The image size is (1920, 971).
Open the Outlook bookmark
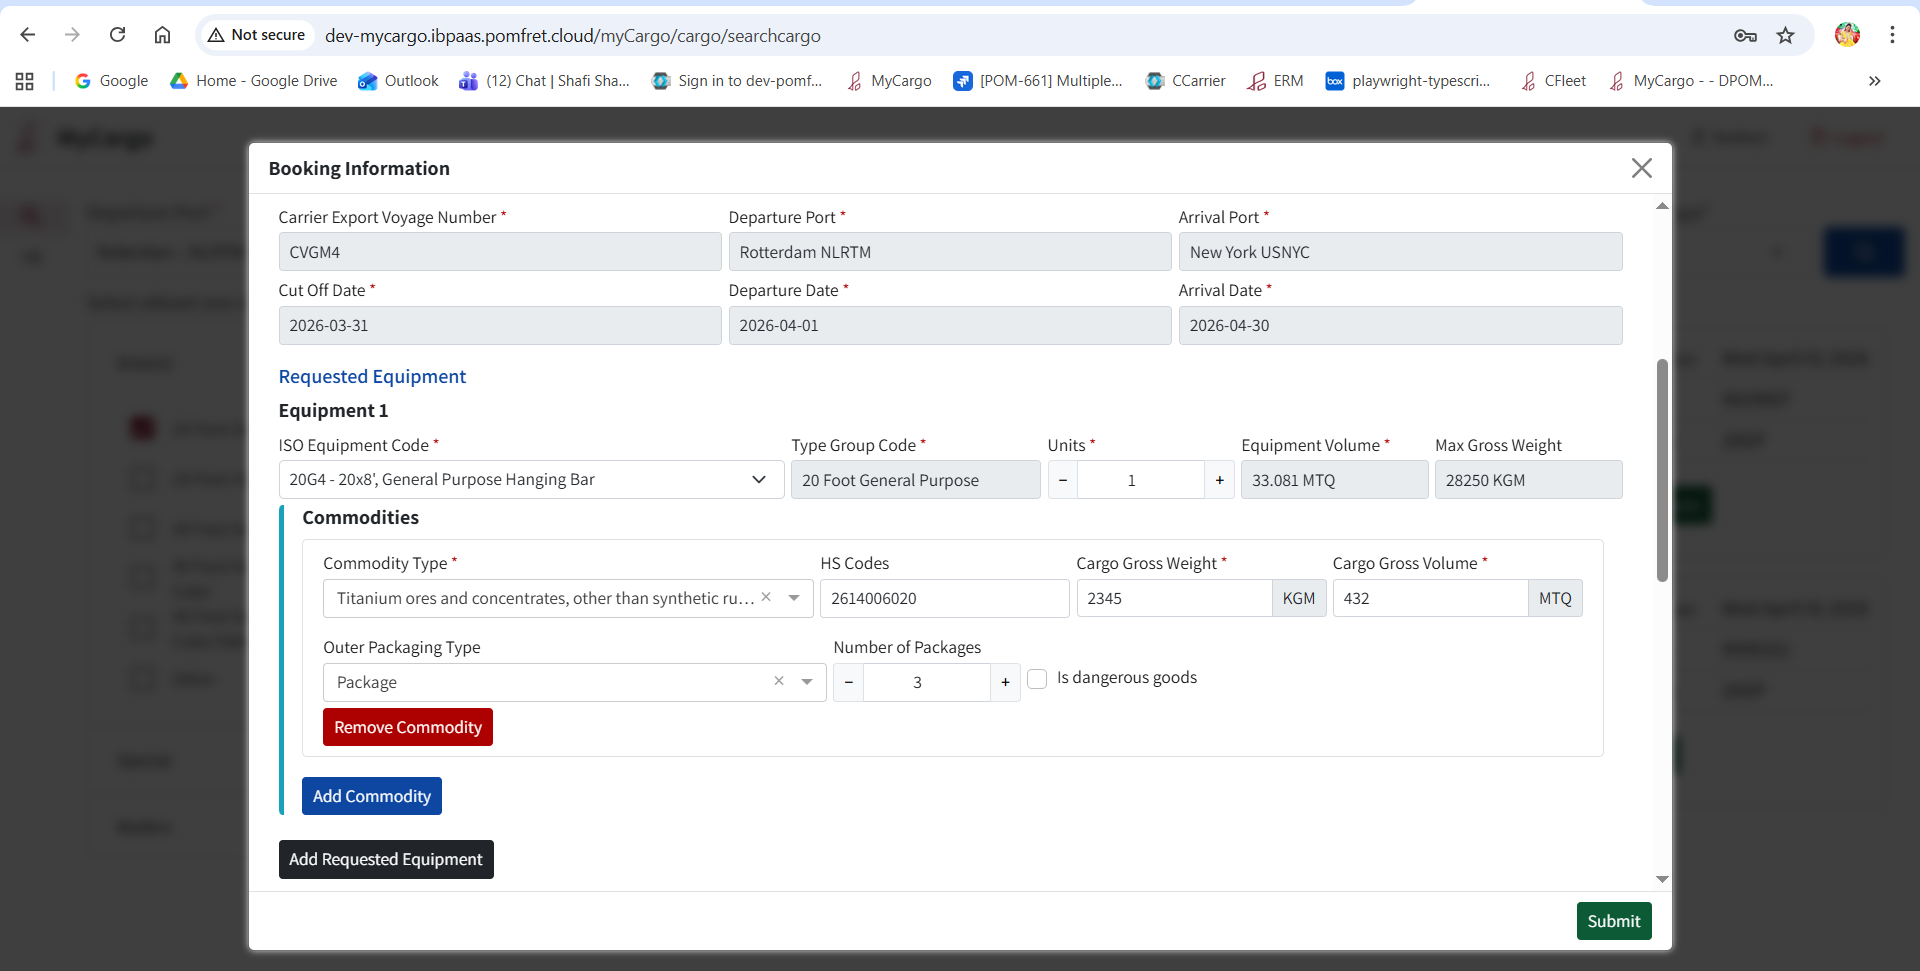coord(398,81)
